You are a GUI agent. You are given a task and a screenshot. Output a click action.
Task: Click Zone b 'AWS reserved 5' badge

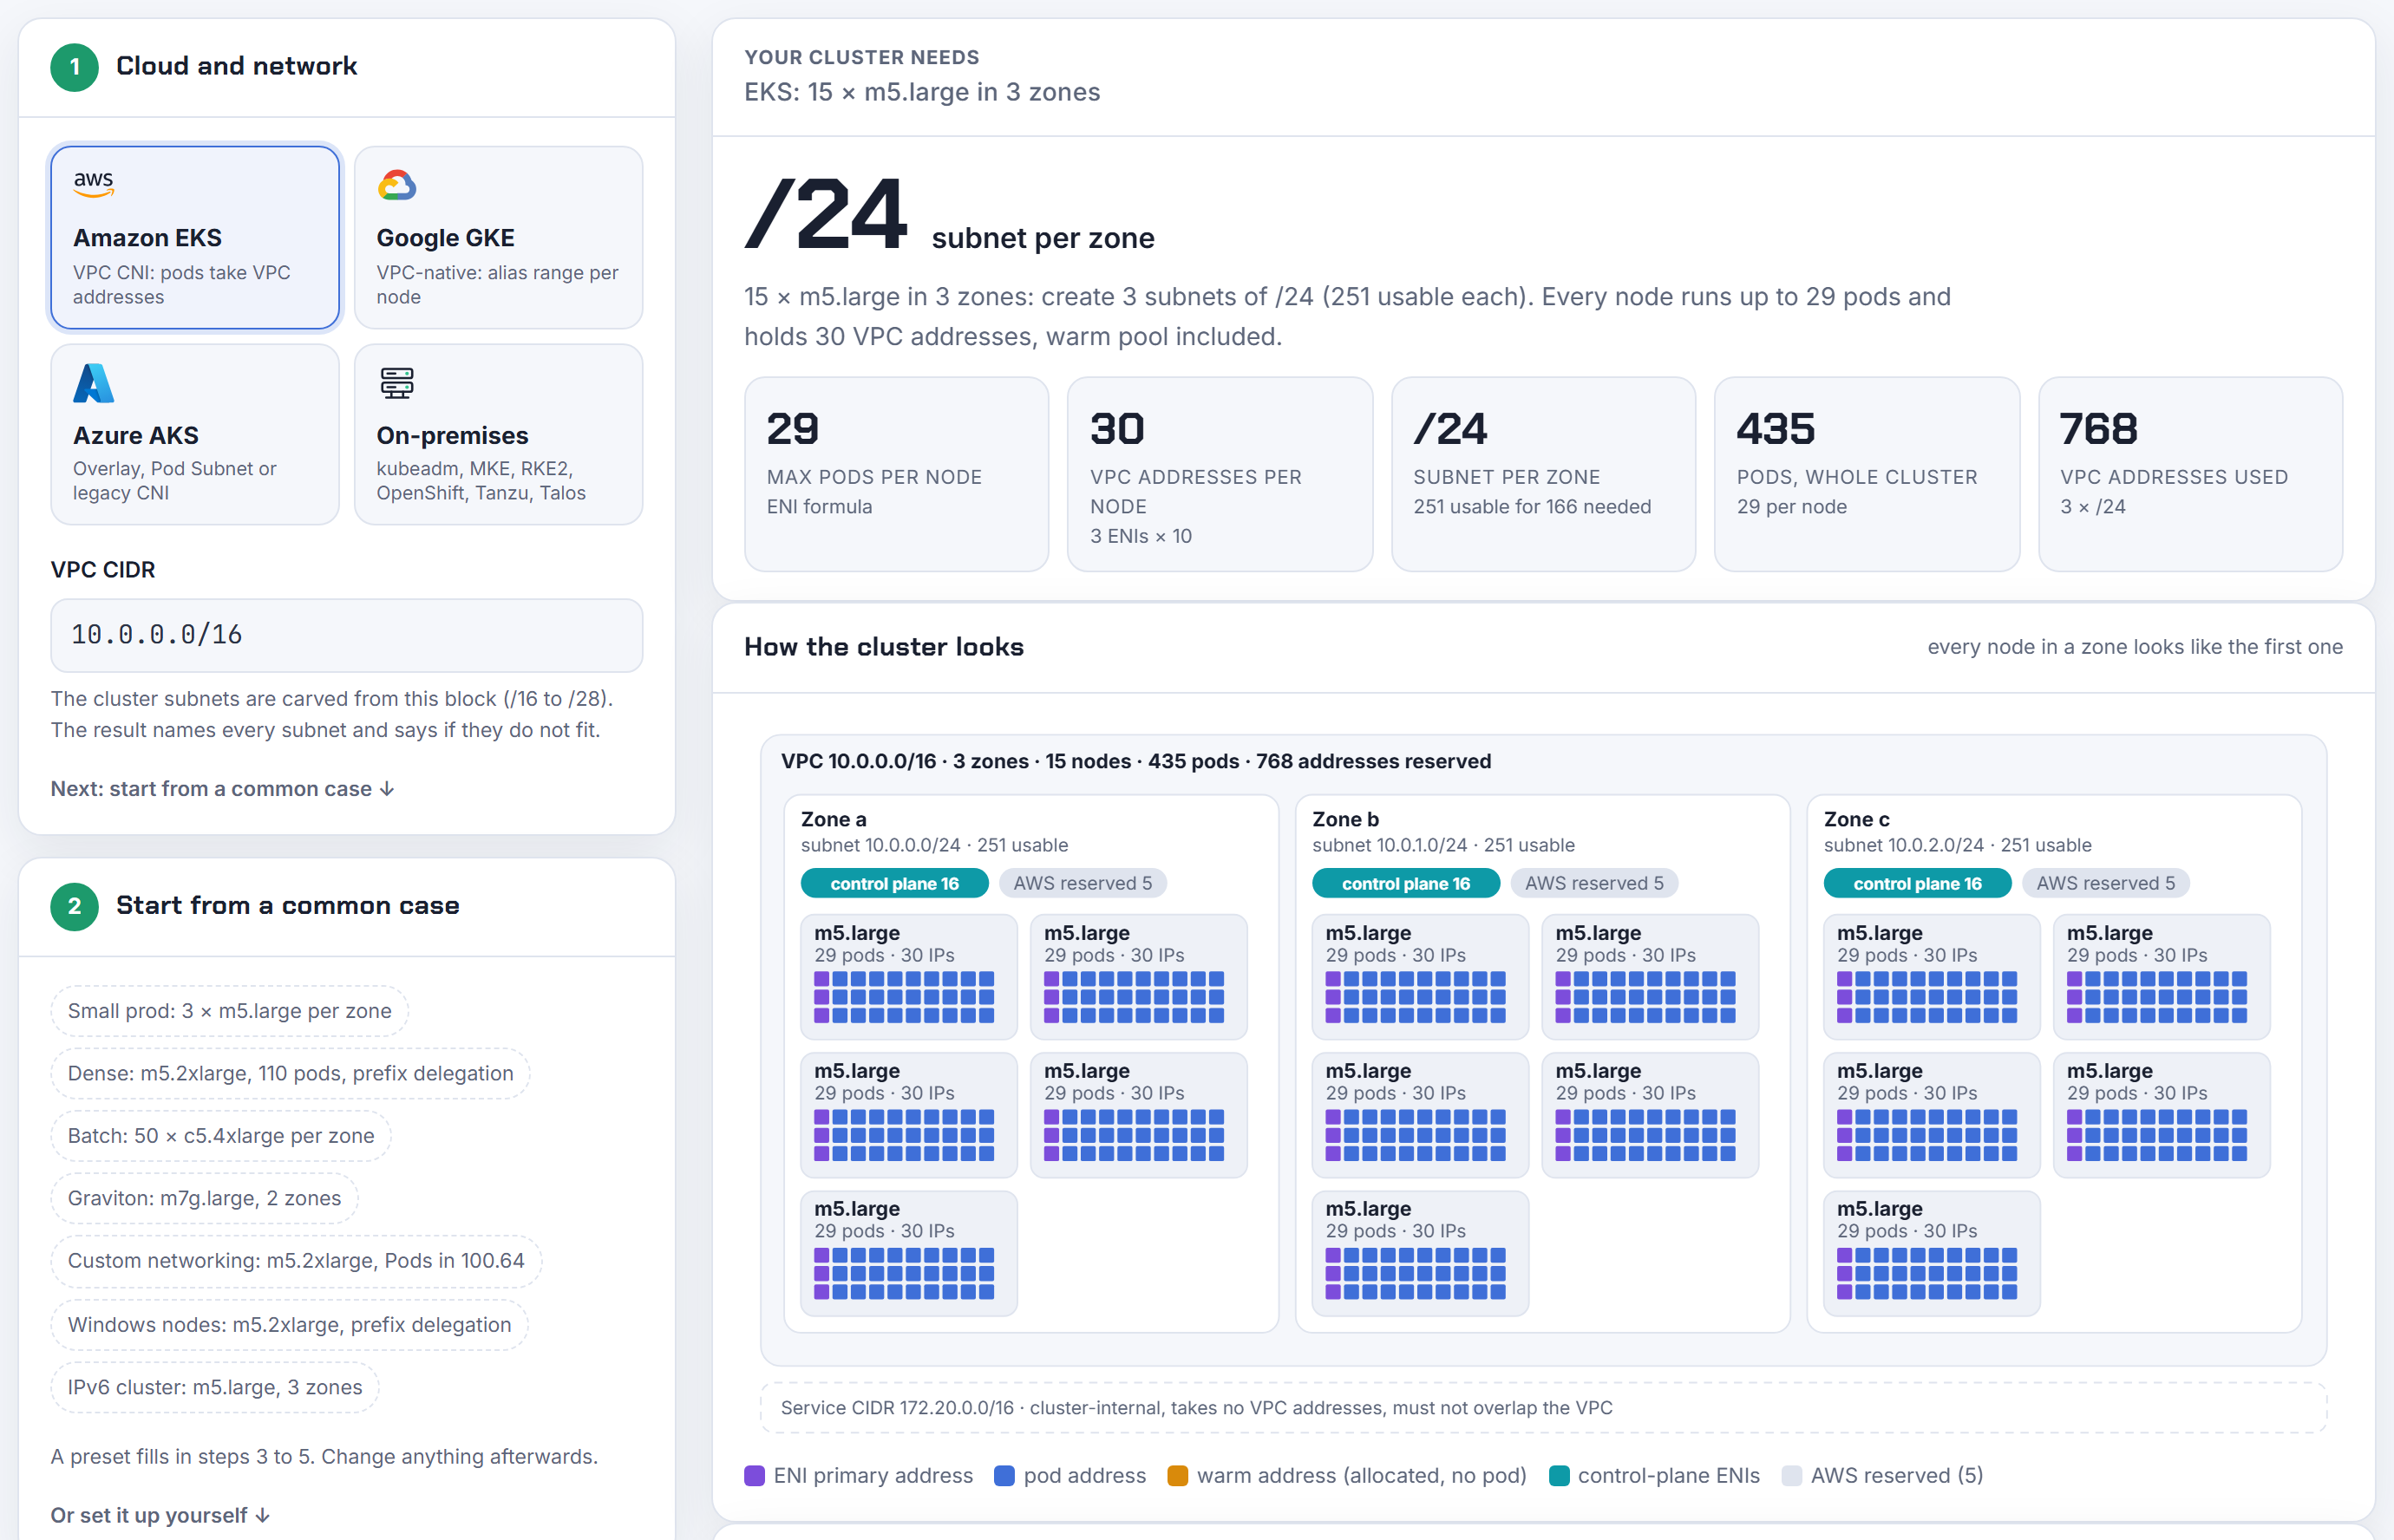coord(1594,884)
